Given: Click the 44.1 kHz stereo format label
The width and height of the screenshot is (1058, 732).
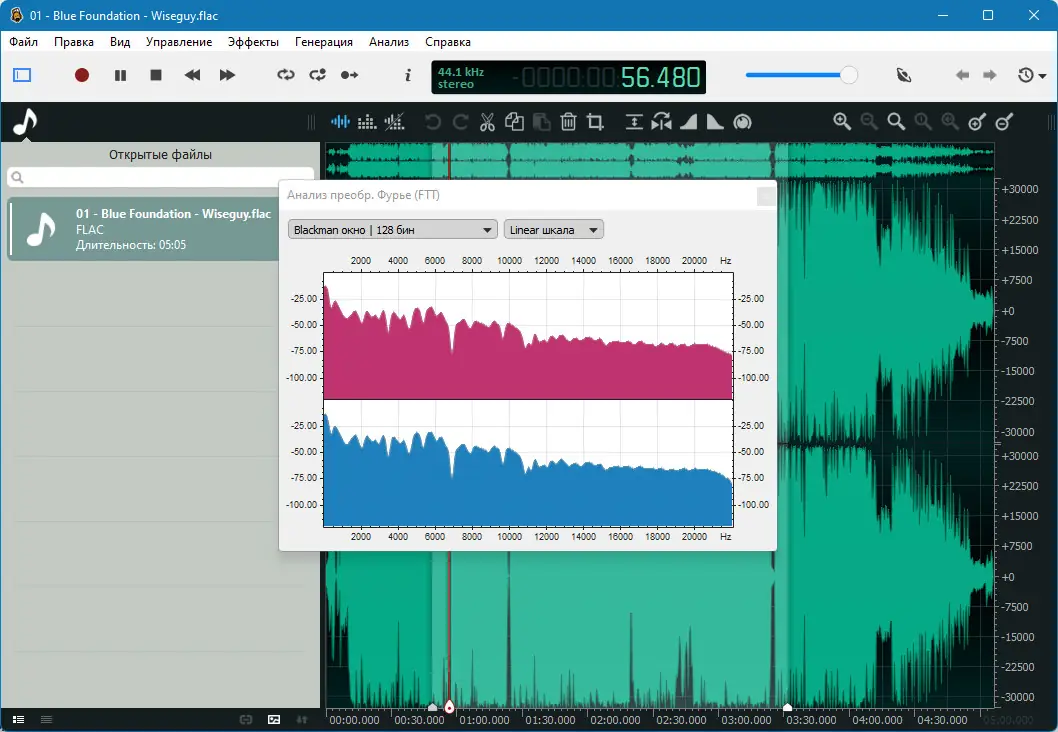Looking at the screenshot, I should (x=461, y=78).
